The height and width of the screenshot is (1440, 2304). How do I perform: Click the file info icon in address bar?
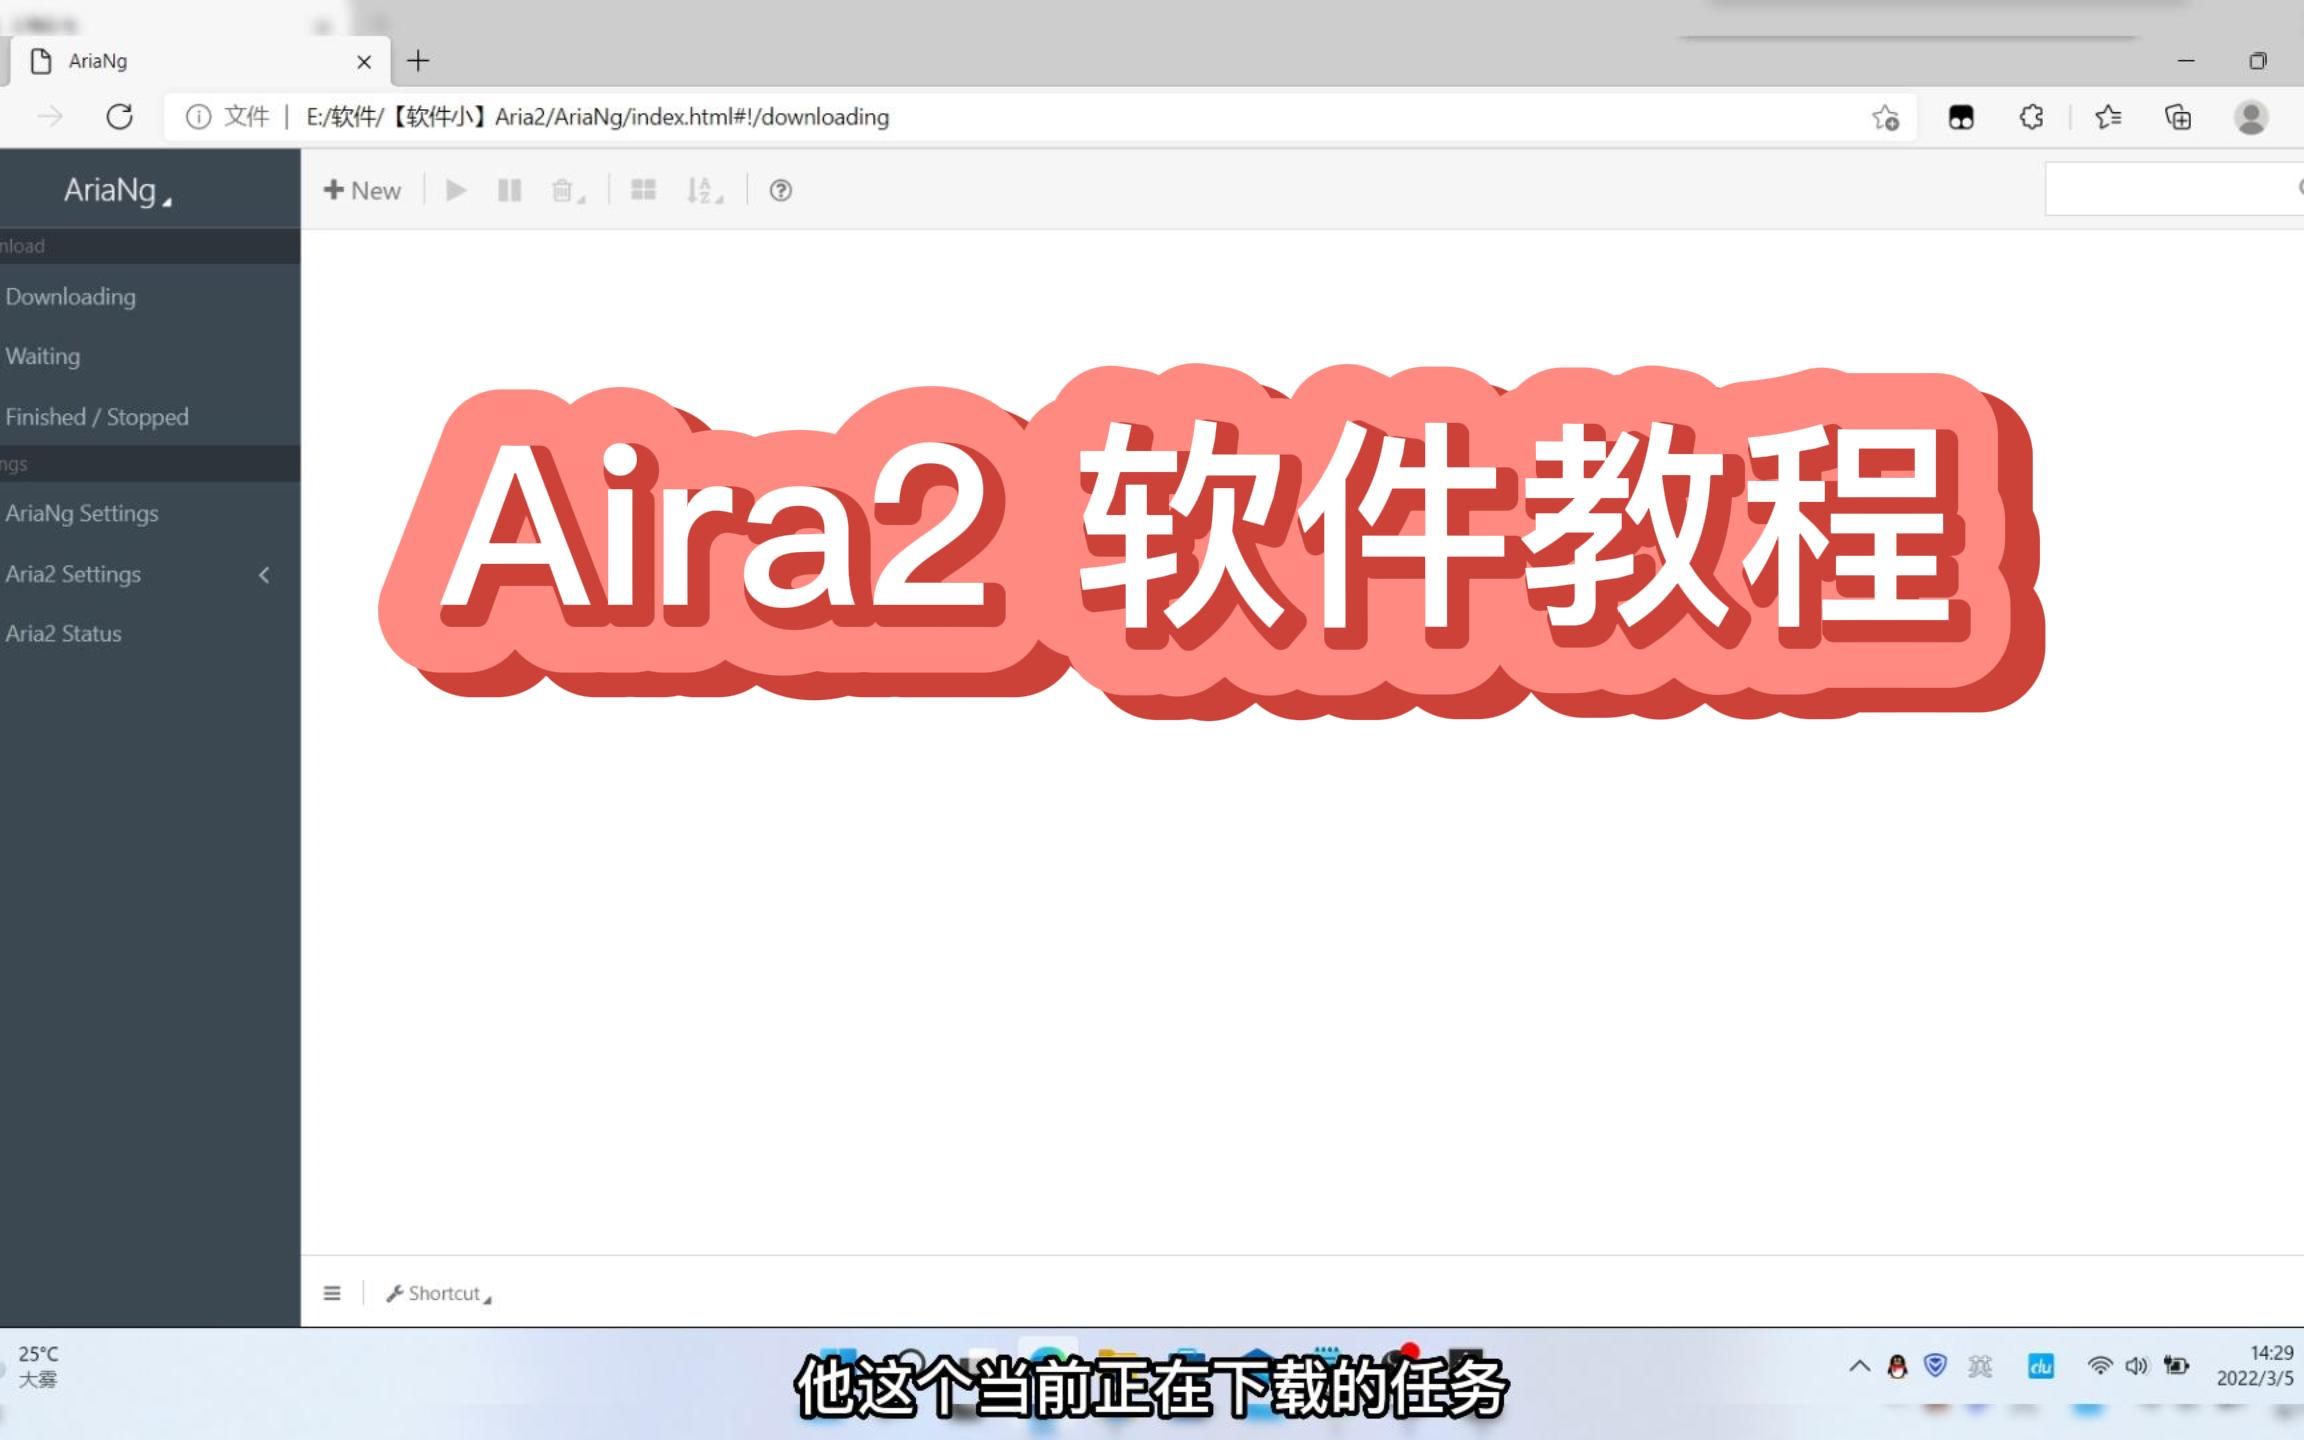199,117
